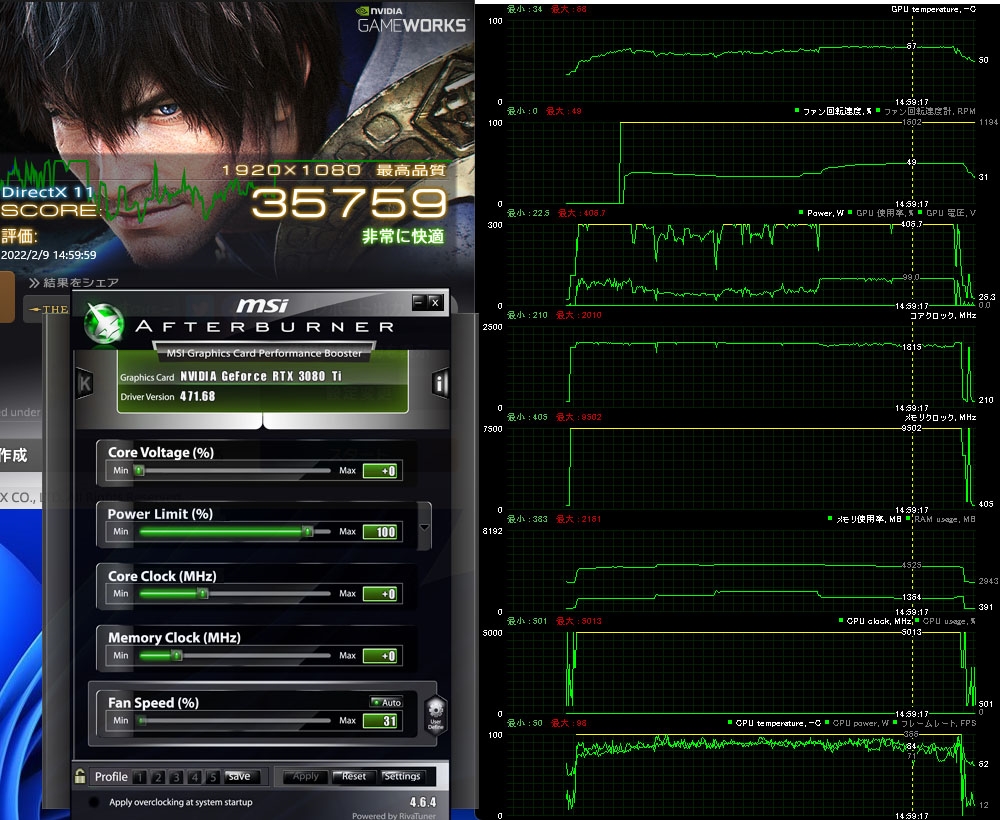
Task: Minimize the MSI Afterburner window
Action: coord(418,302)
